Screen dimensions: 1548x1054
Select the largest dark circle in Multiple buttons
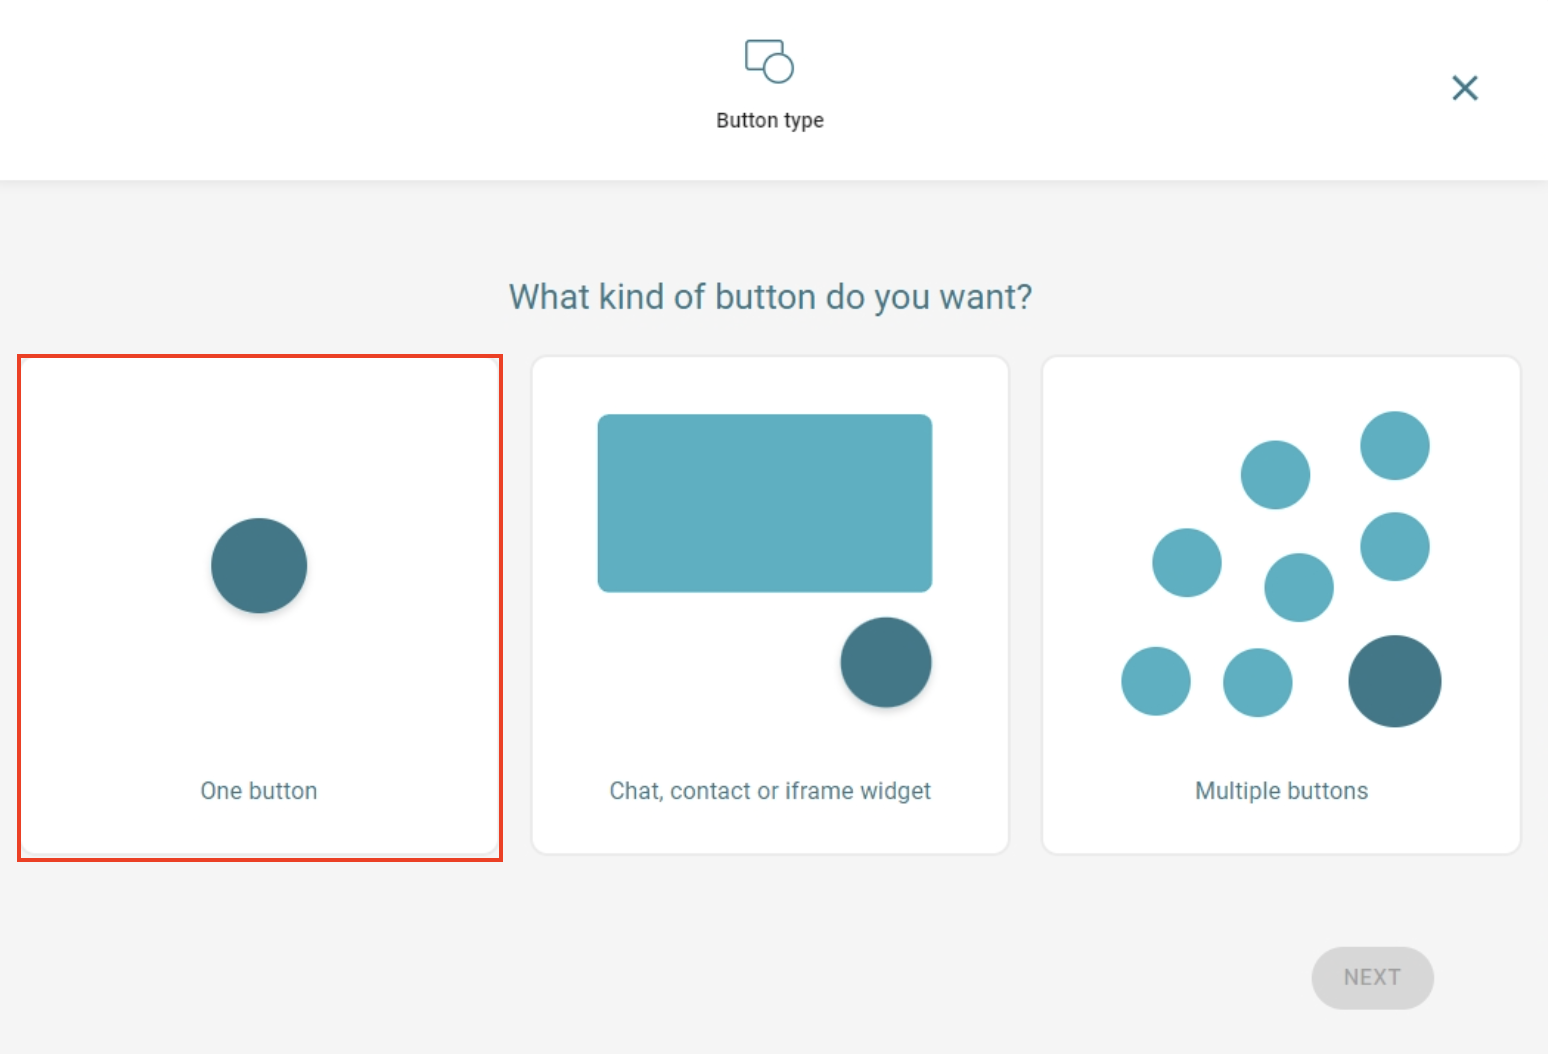pos(1395,681)
